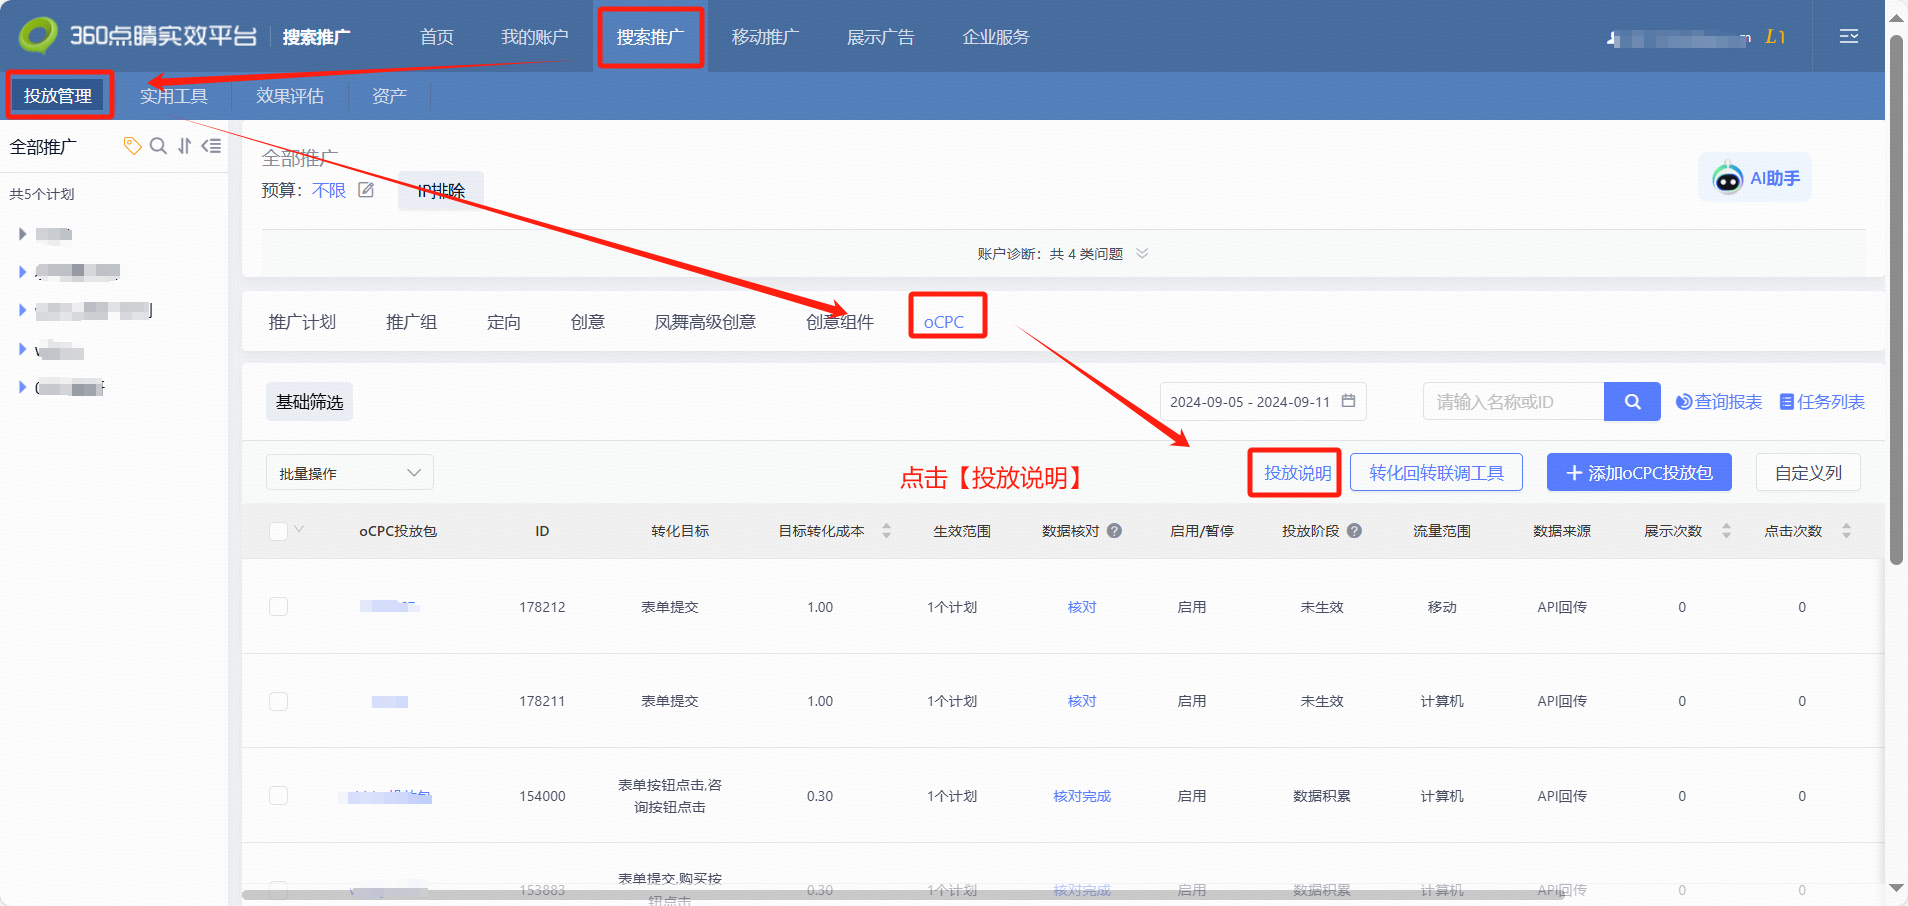Screen dimensions: 1908x906
Task: Open the date range 2024-09-05 - 2024-09-11 picker
Action: 1263,402
